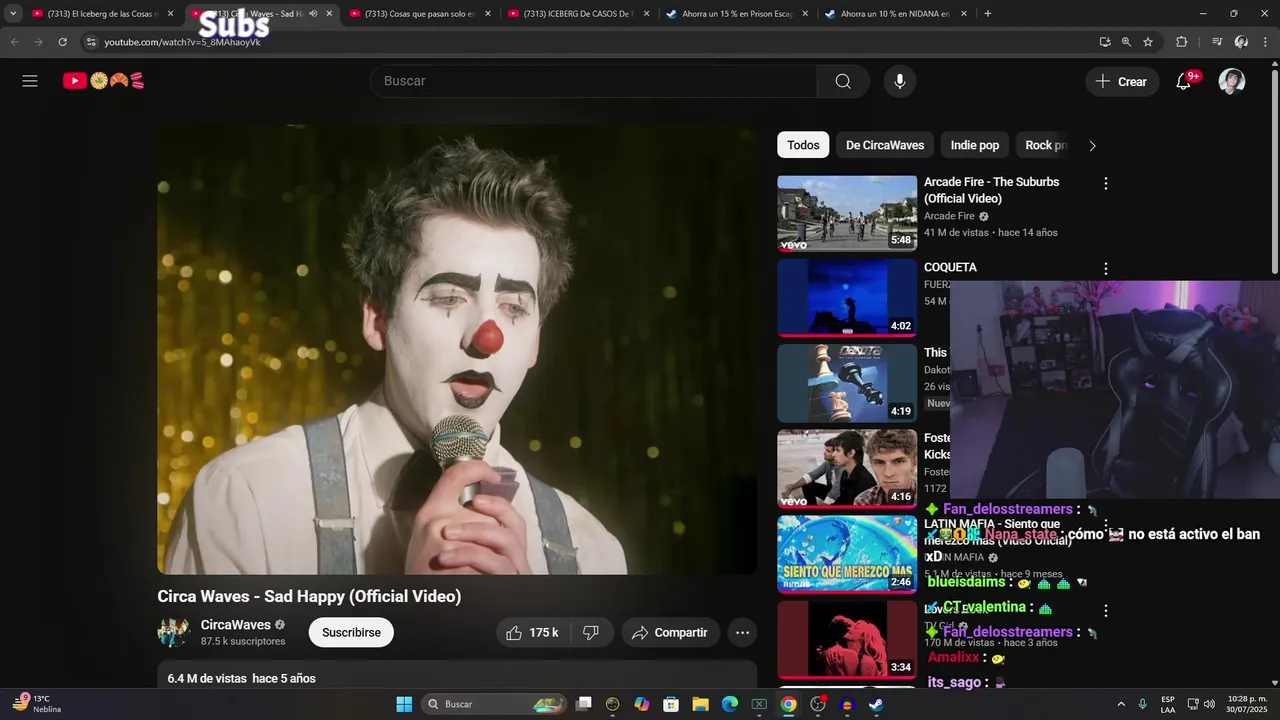Bookmark this page with star icon
This screenshot has height=720, width=1280.
click(1148, 42)
